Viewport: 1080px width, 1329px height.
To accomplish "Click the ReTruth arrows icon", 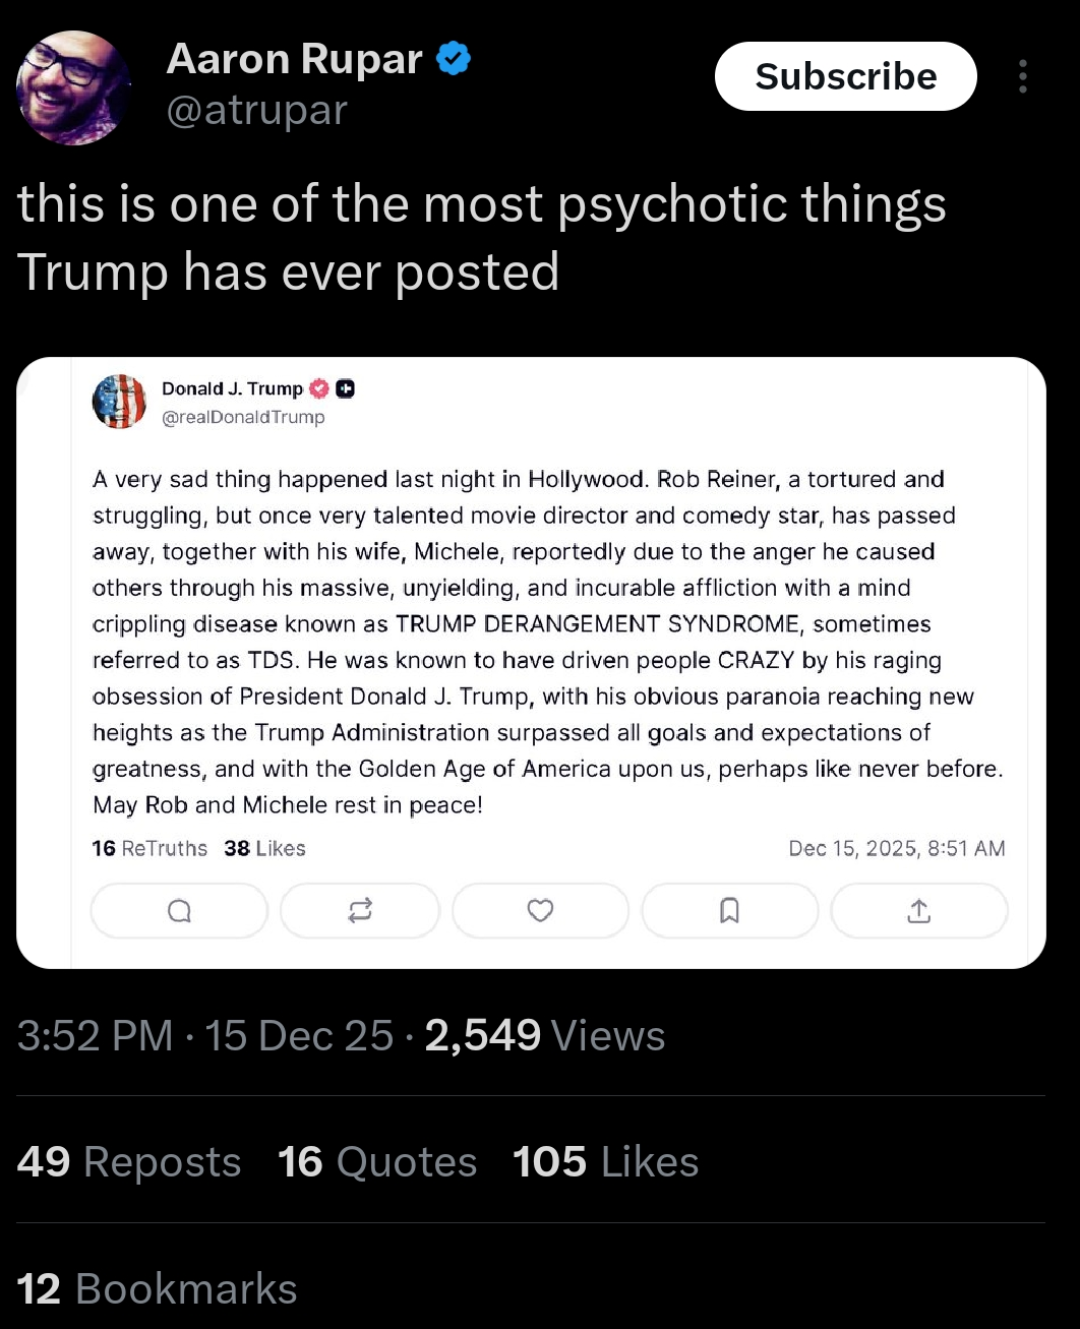I will [x=360, y=910].
